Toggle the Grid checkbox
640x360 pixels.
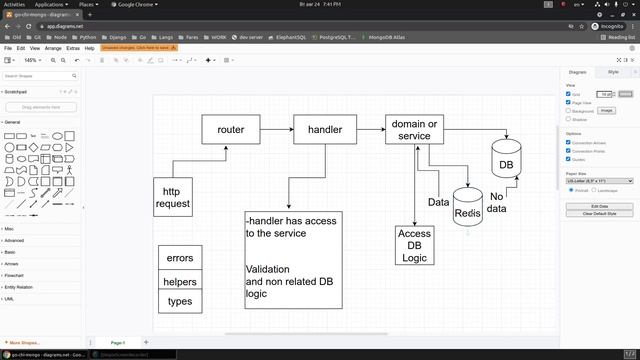[x=568, y=94]
